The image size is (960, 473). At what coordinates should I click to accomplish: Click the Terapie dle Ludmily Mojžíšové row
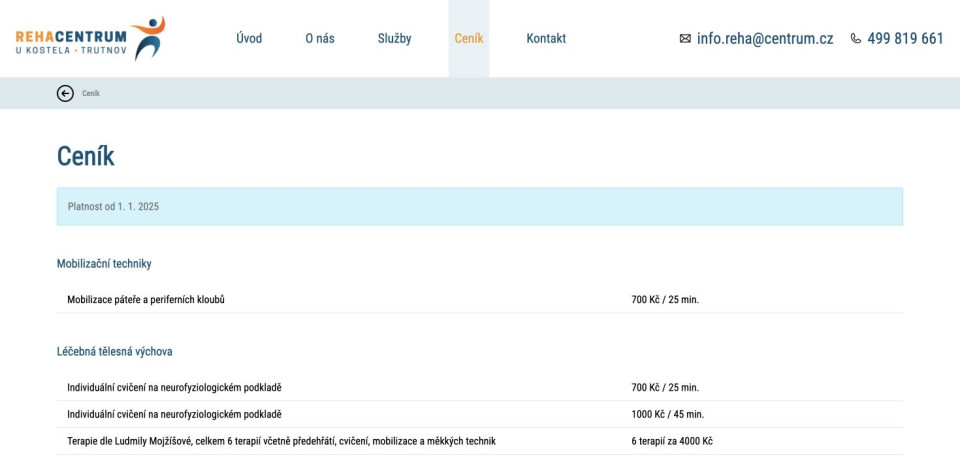coord(479,441)
